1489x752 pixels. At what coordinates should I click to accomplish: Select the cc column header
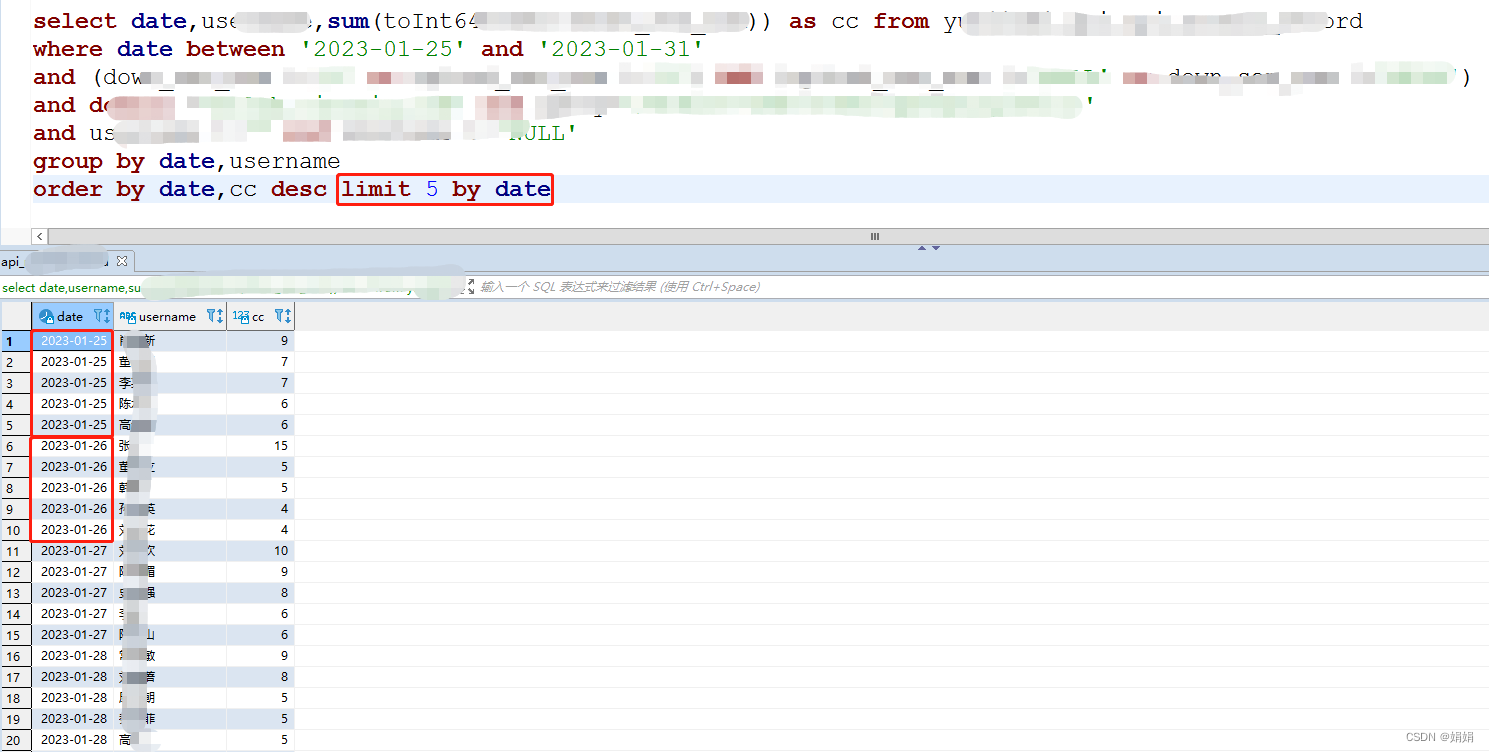pyautogui.click(x=261, y=316)
